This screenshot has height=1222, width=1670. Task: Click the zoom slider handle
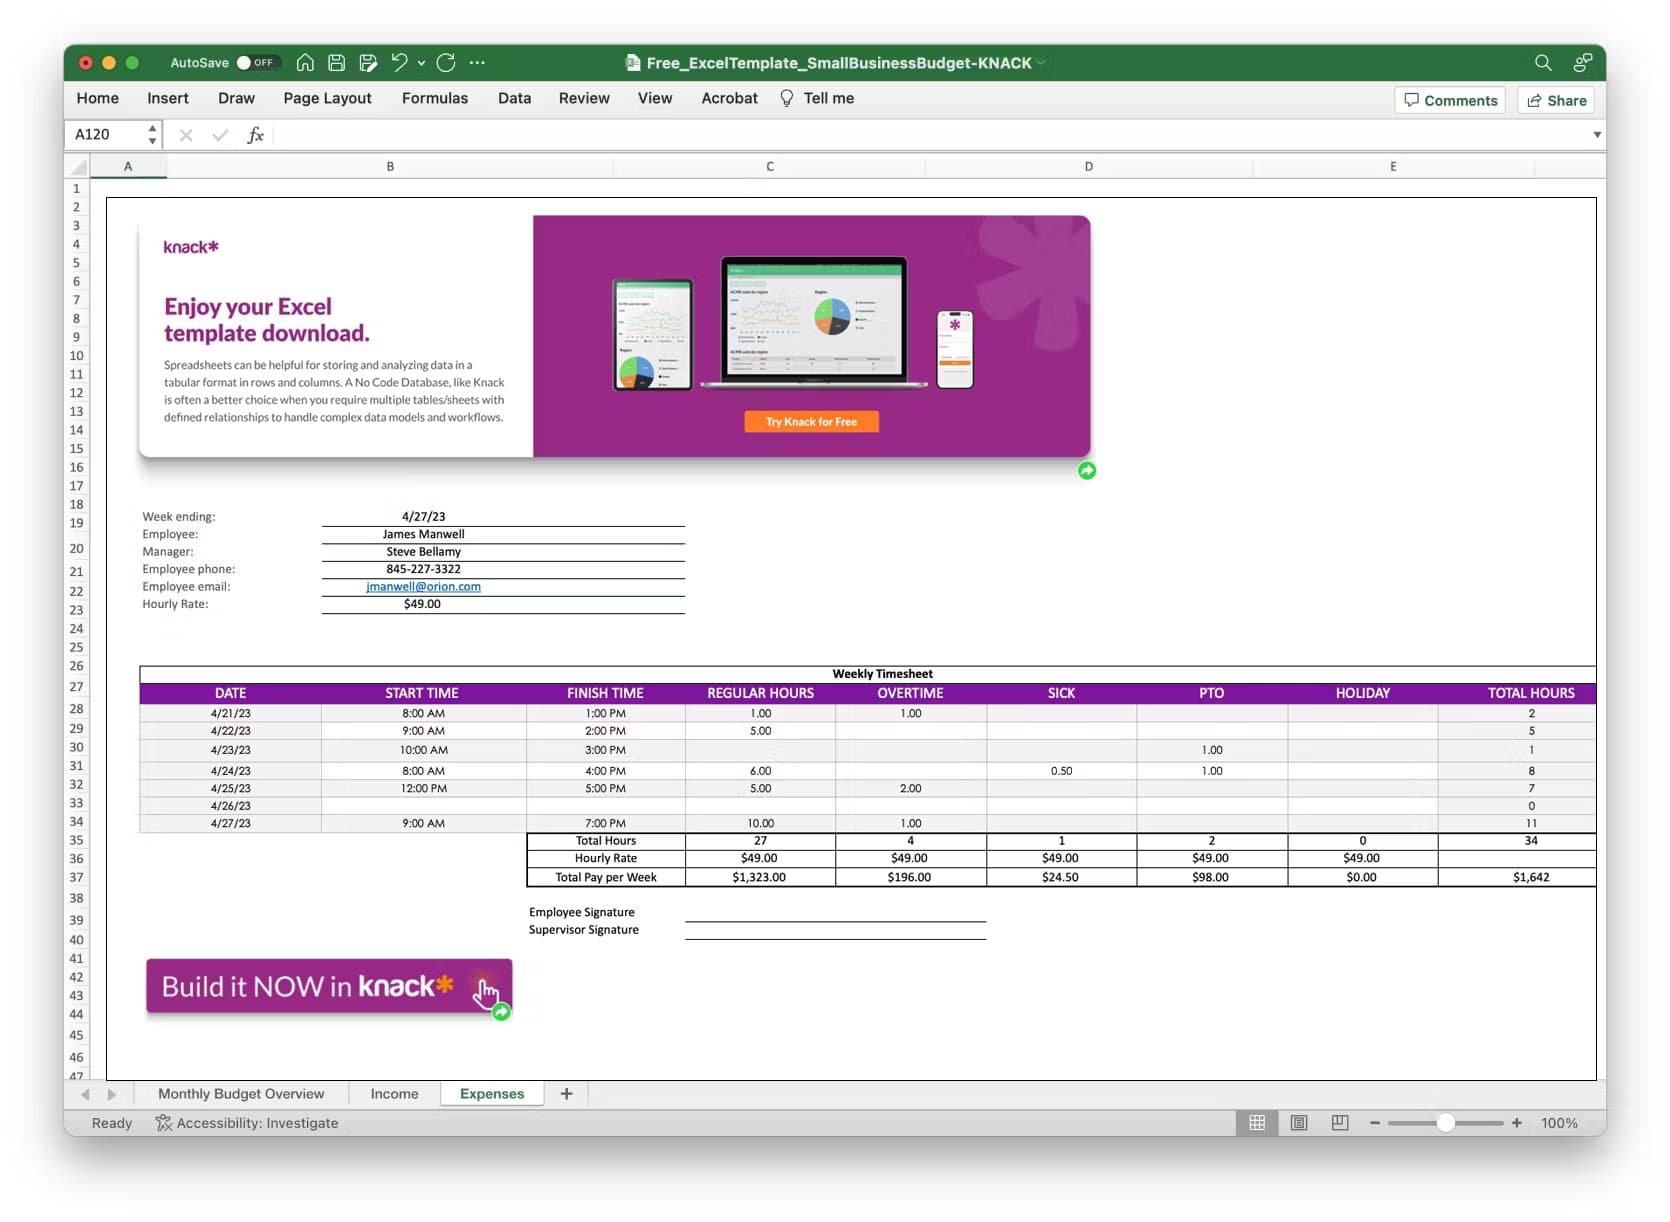click(1445, 1123)
